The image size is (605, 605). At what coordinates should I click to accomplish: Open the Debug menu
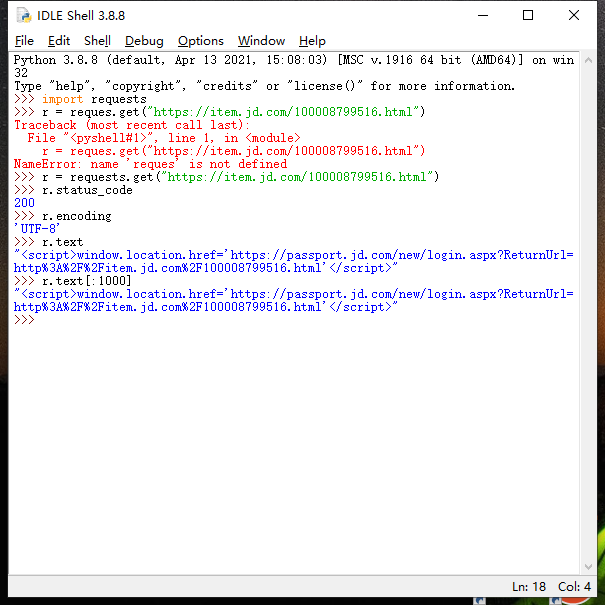[x=144, y=41]
